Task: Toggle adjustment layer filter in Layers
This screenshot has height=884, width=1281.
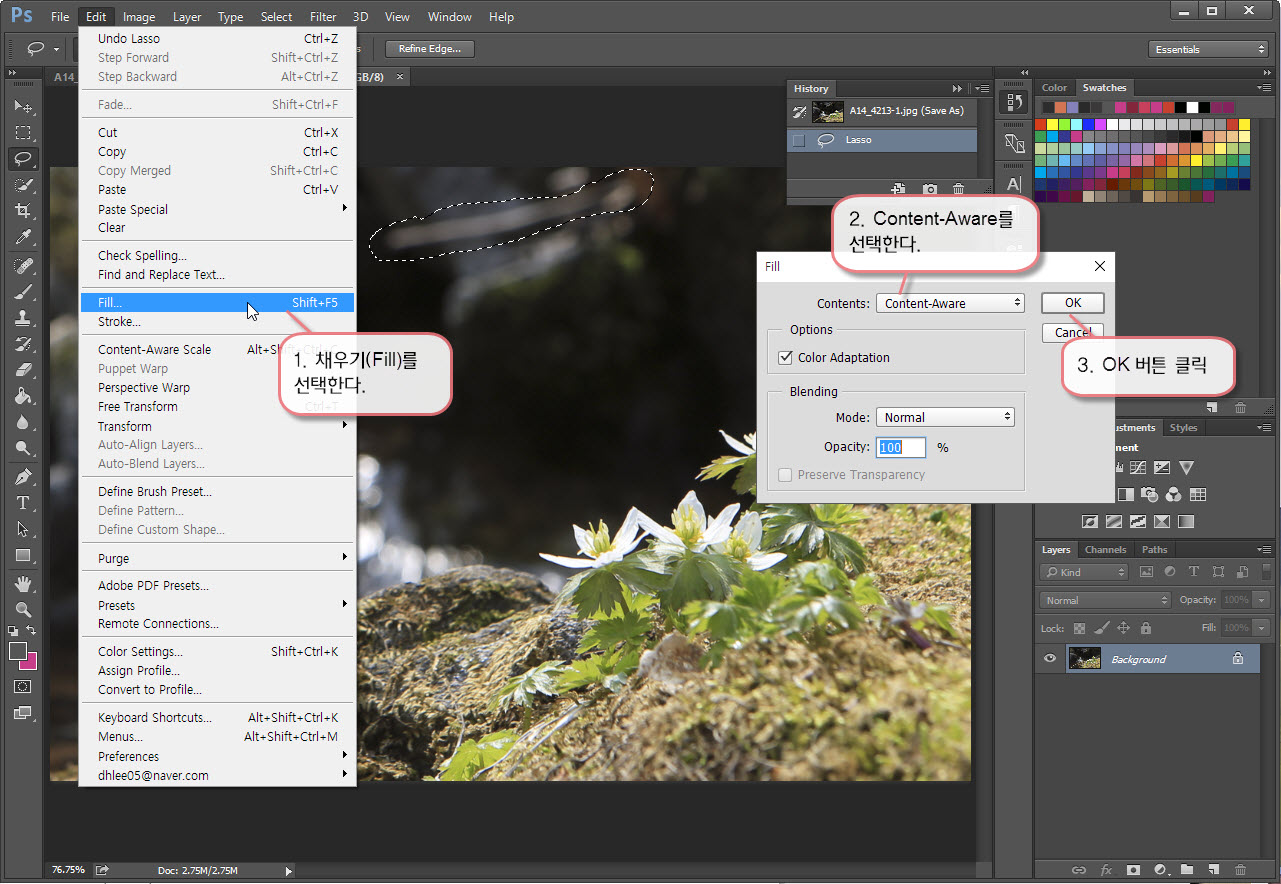Action: point(1170,572)
